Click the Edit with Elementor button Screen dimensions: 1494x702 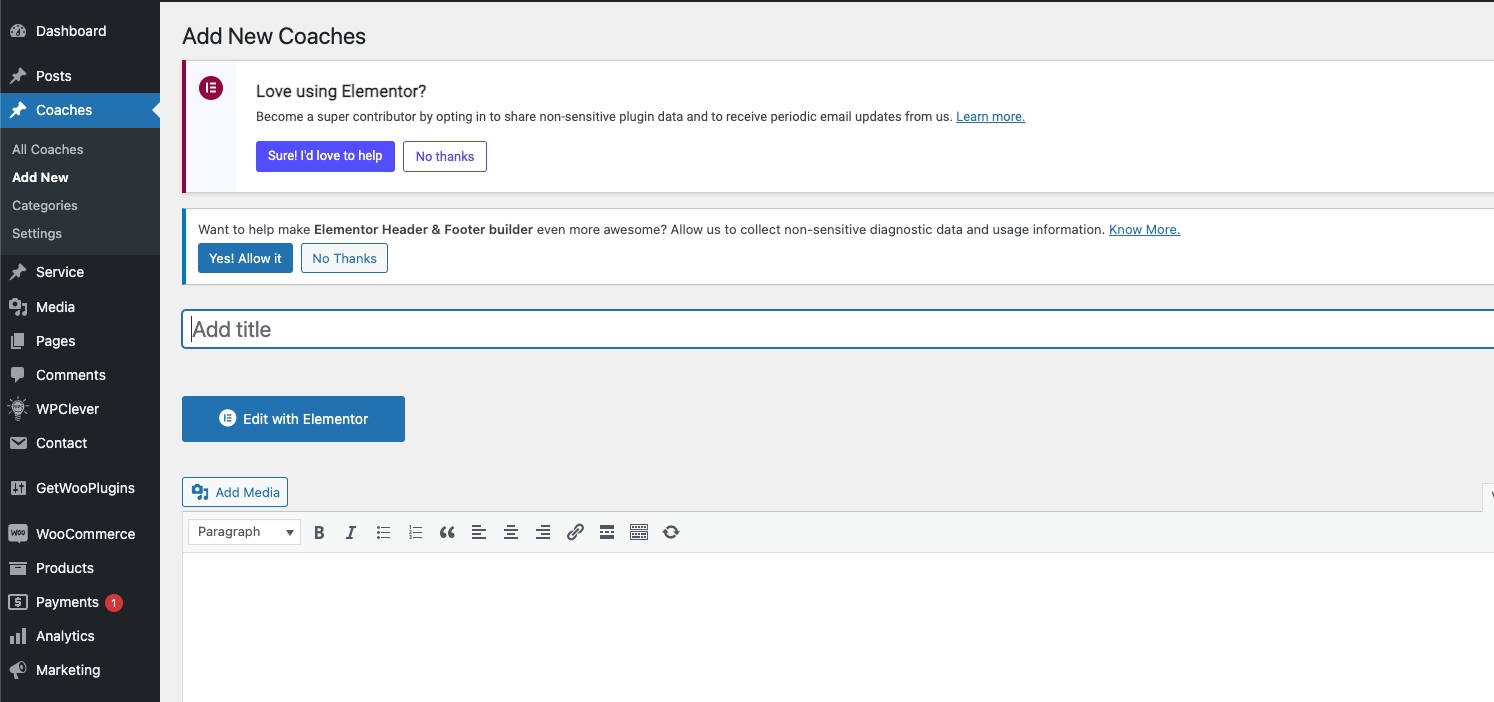(x=293, y=419)
